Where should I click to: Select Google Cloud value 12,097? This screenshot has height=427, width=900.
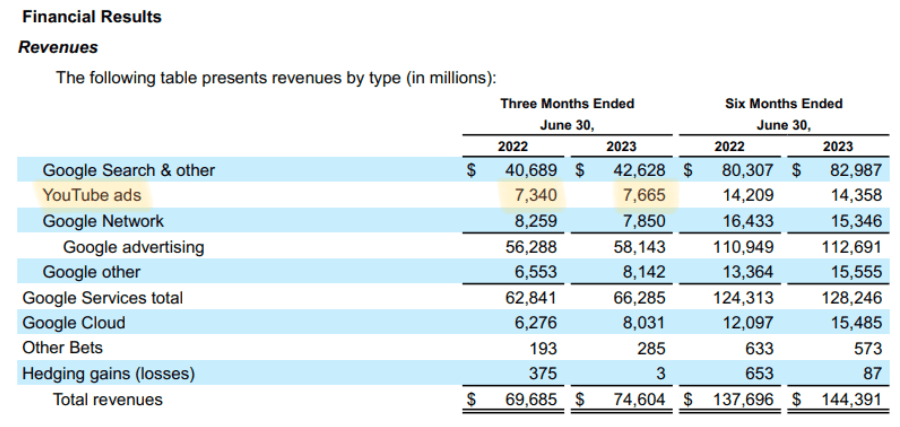[747, 323]
